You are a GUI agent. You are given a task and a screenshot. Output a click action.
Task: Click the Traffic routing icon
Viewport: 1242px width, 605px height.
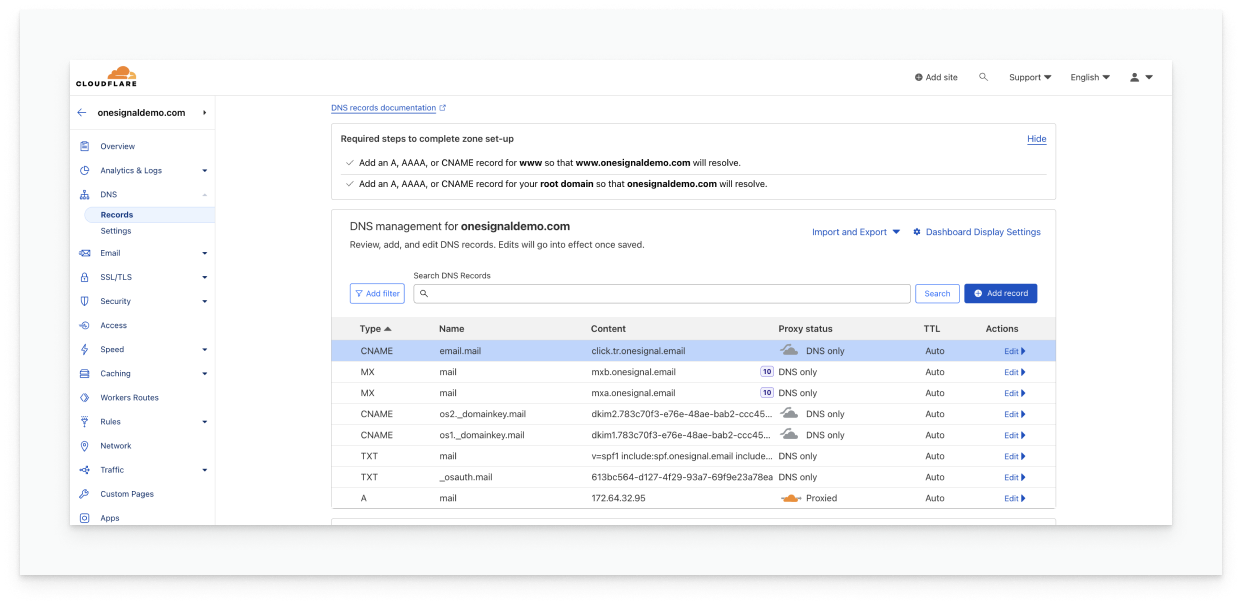85,469
